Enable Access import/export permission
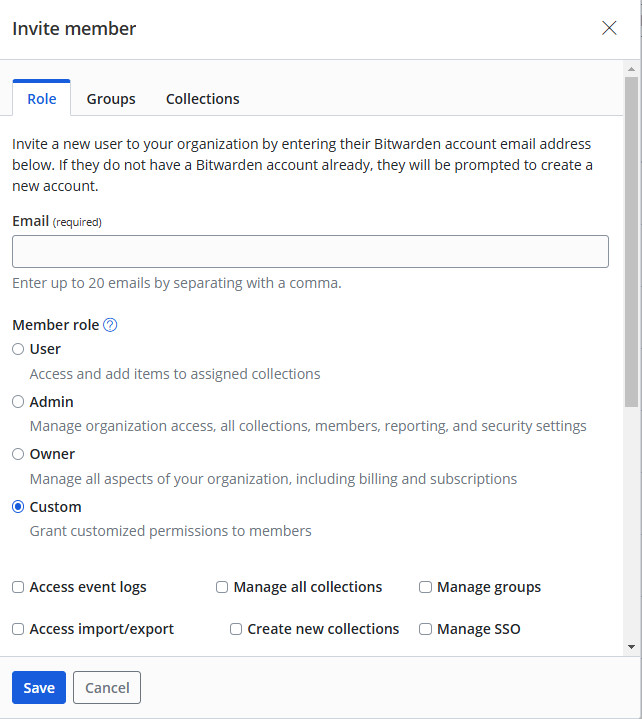 [x=18, y=629]
